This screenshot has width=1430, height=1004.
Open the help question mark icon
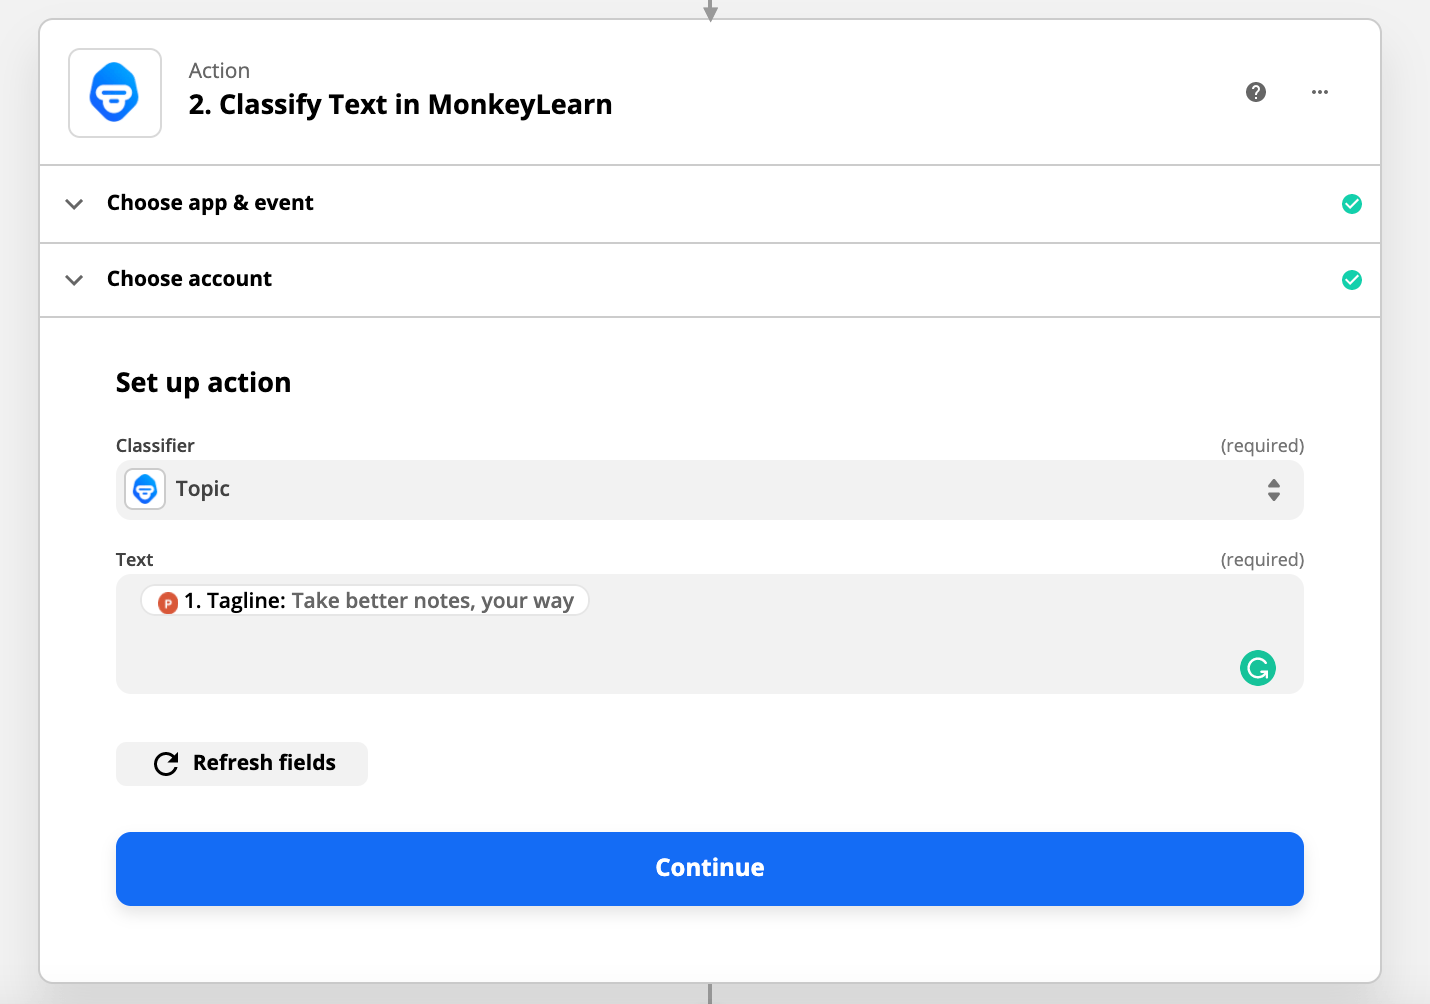(1256, 92)
